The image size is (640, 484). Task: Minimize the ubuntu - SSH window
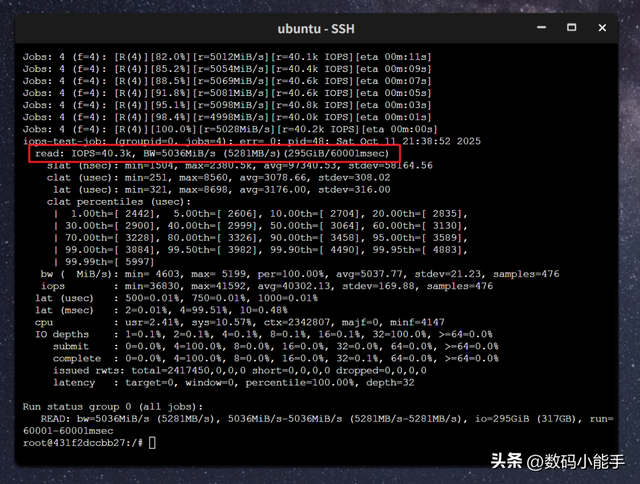542,28
